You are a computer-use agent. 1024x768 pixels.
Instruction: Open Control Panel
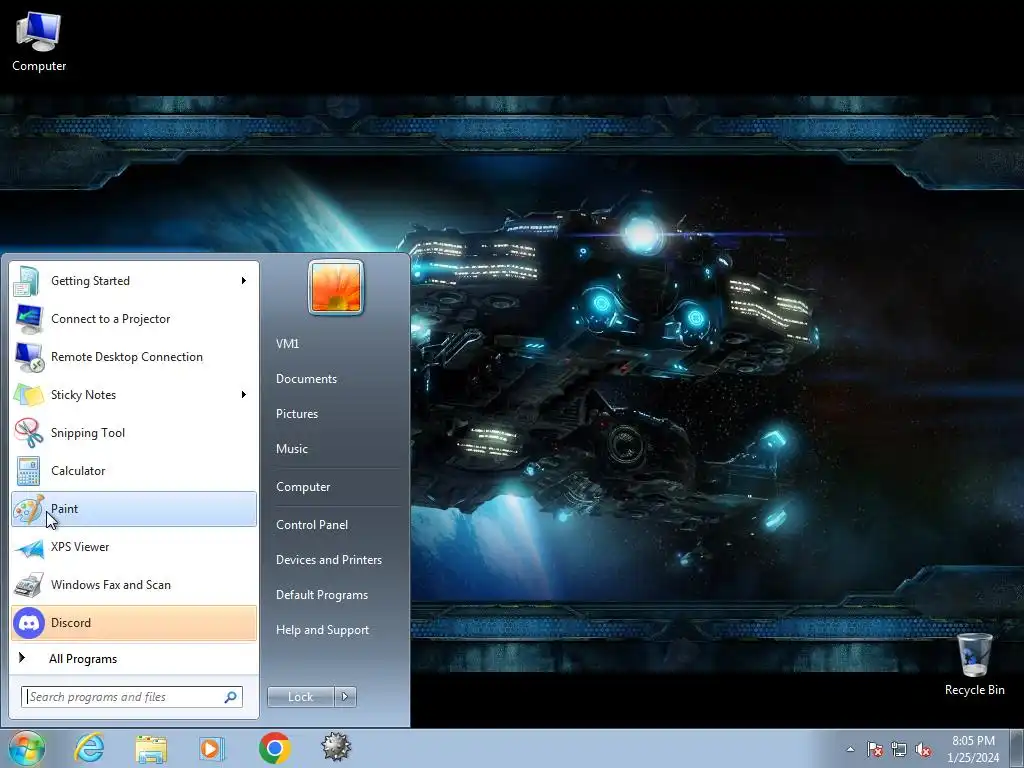(312, 525)
